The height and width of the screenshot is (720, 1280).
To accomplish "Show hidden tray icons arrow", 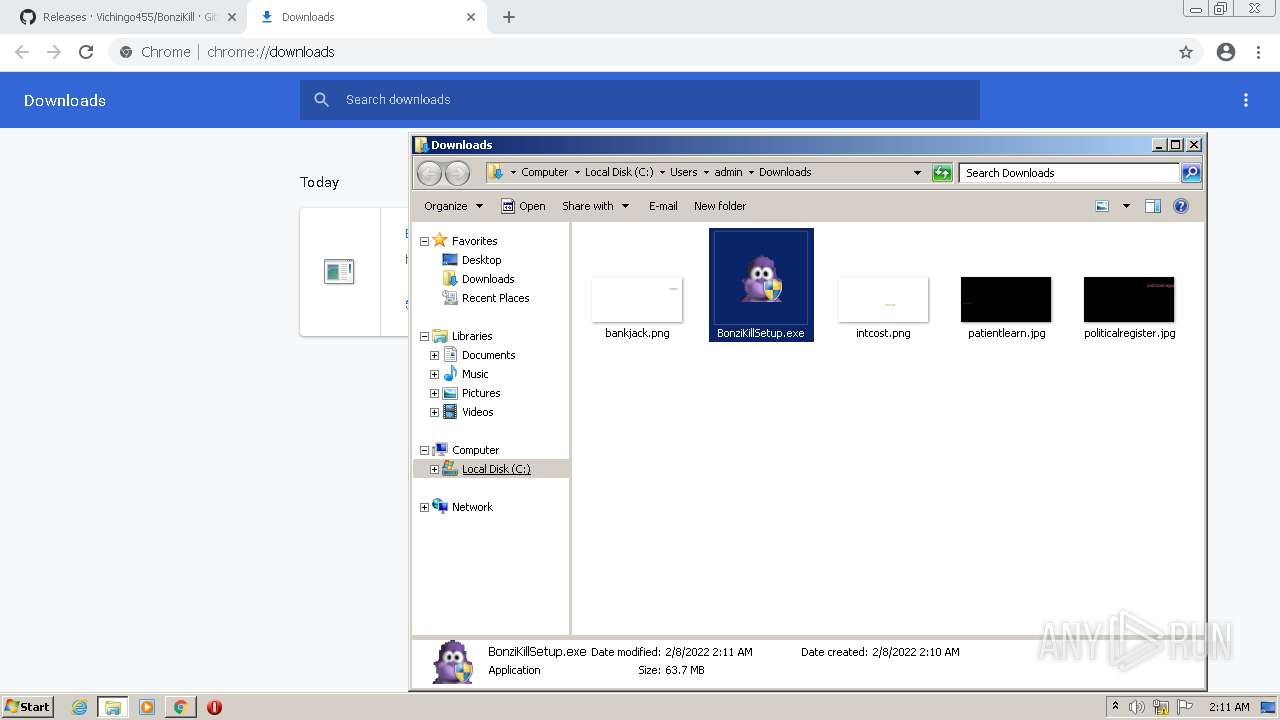I will pos(1115,707).
